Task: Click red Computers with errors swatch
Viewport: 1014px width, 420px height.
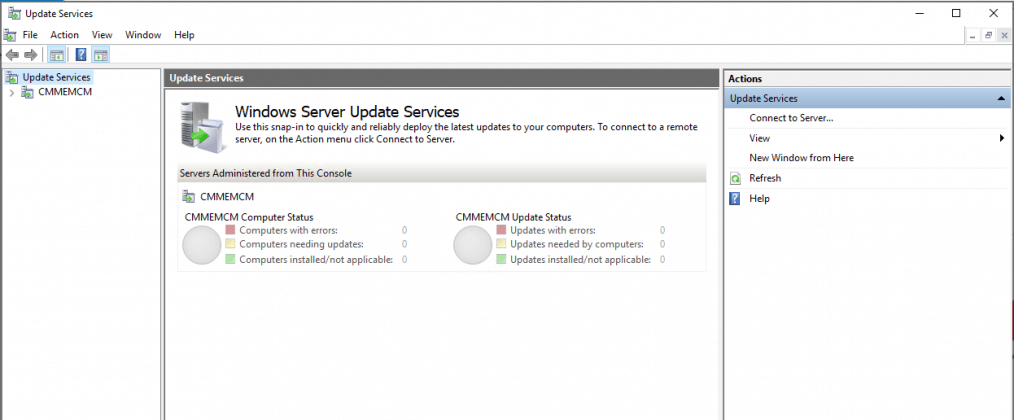Action: tap(230, 230)
